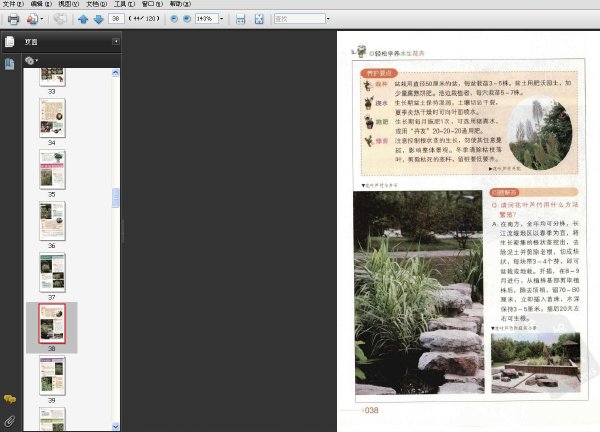Click the zoom in plus button
The width and height of the screenshot is (600, 432).
pyautogui.click(x=187, y=18)
